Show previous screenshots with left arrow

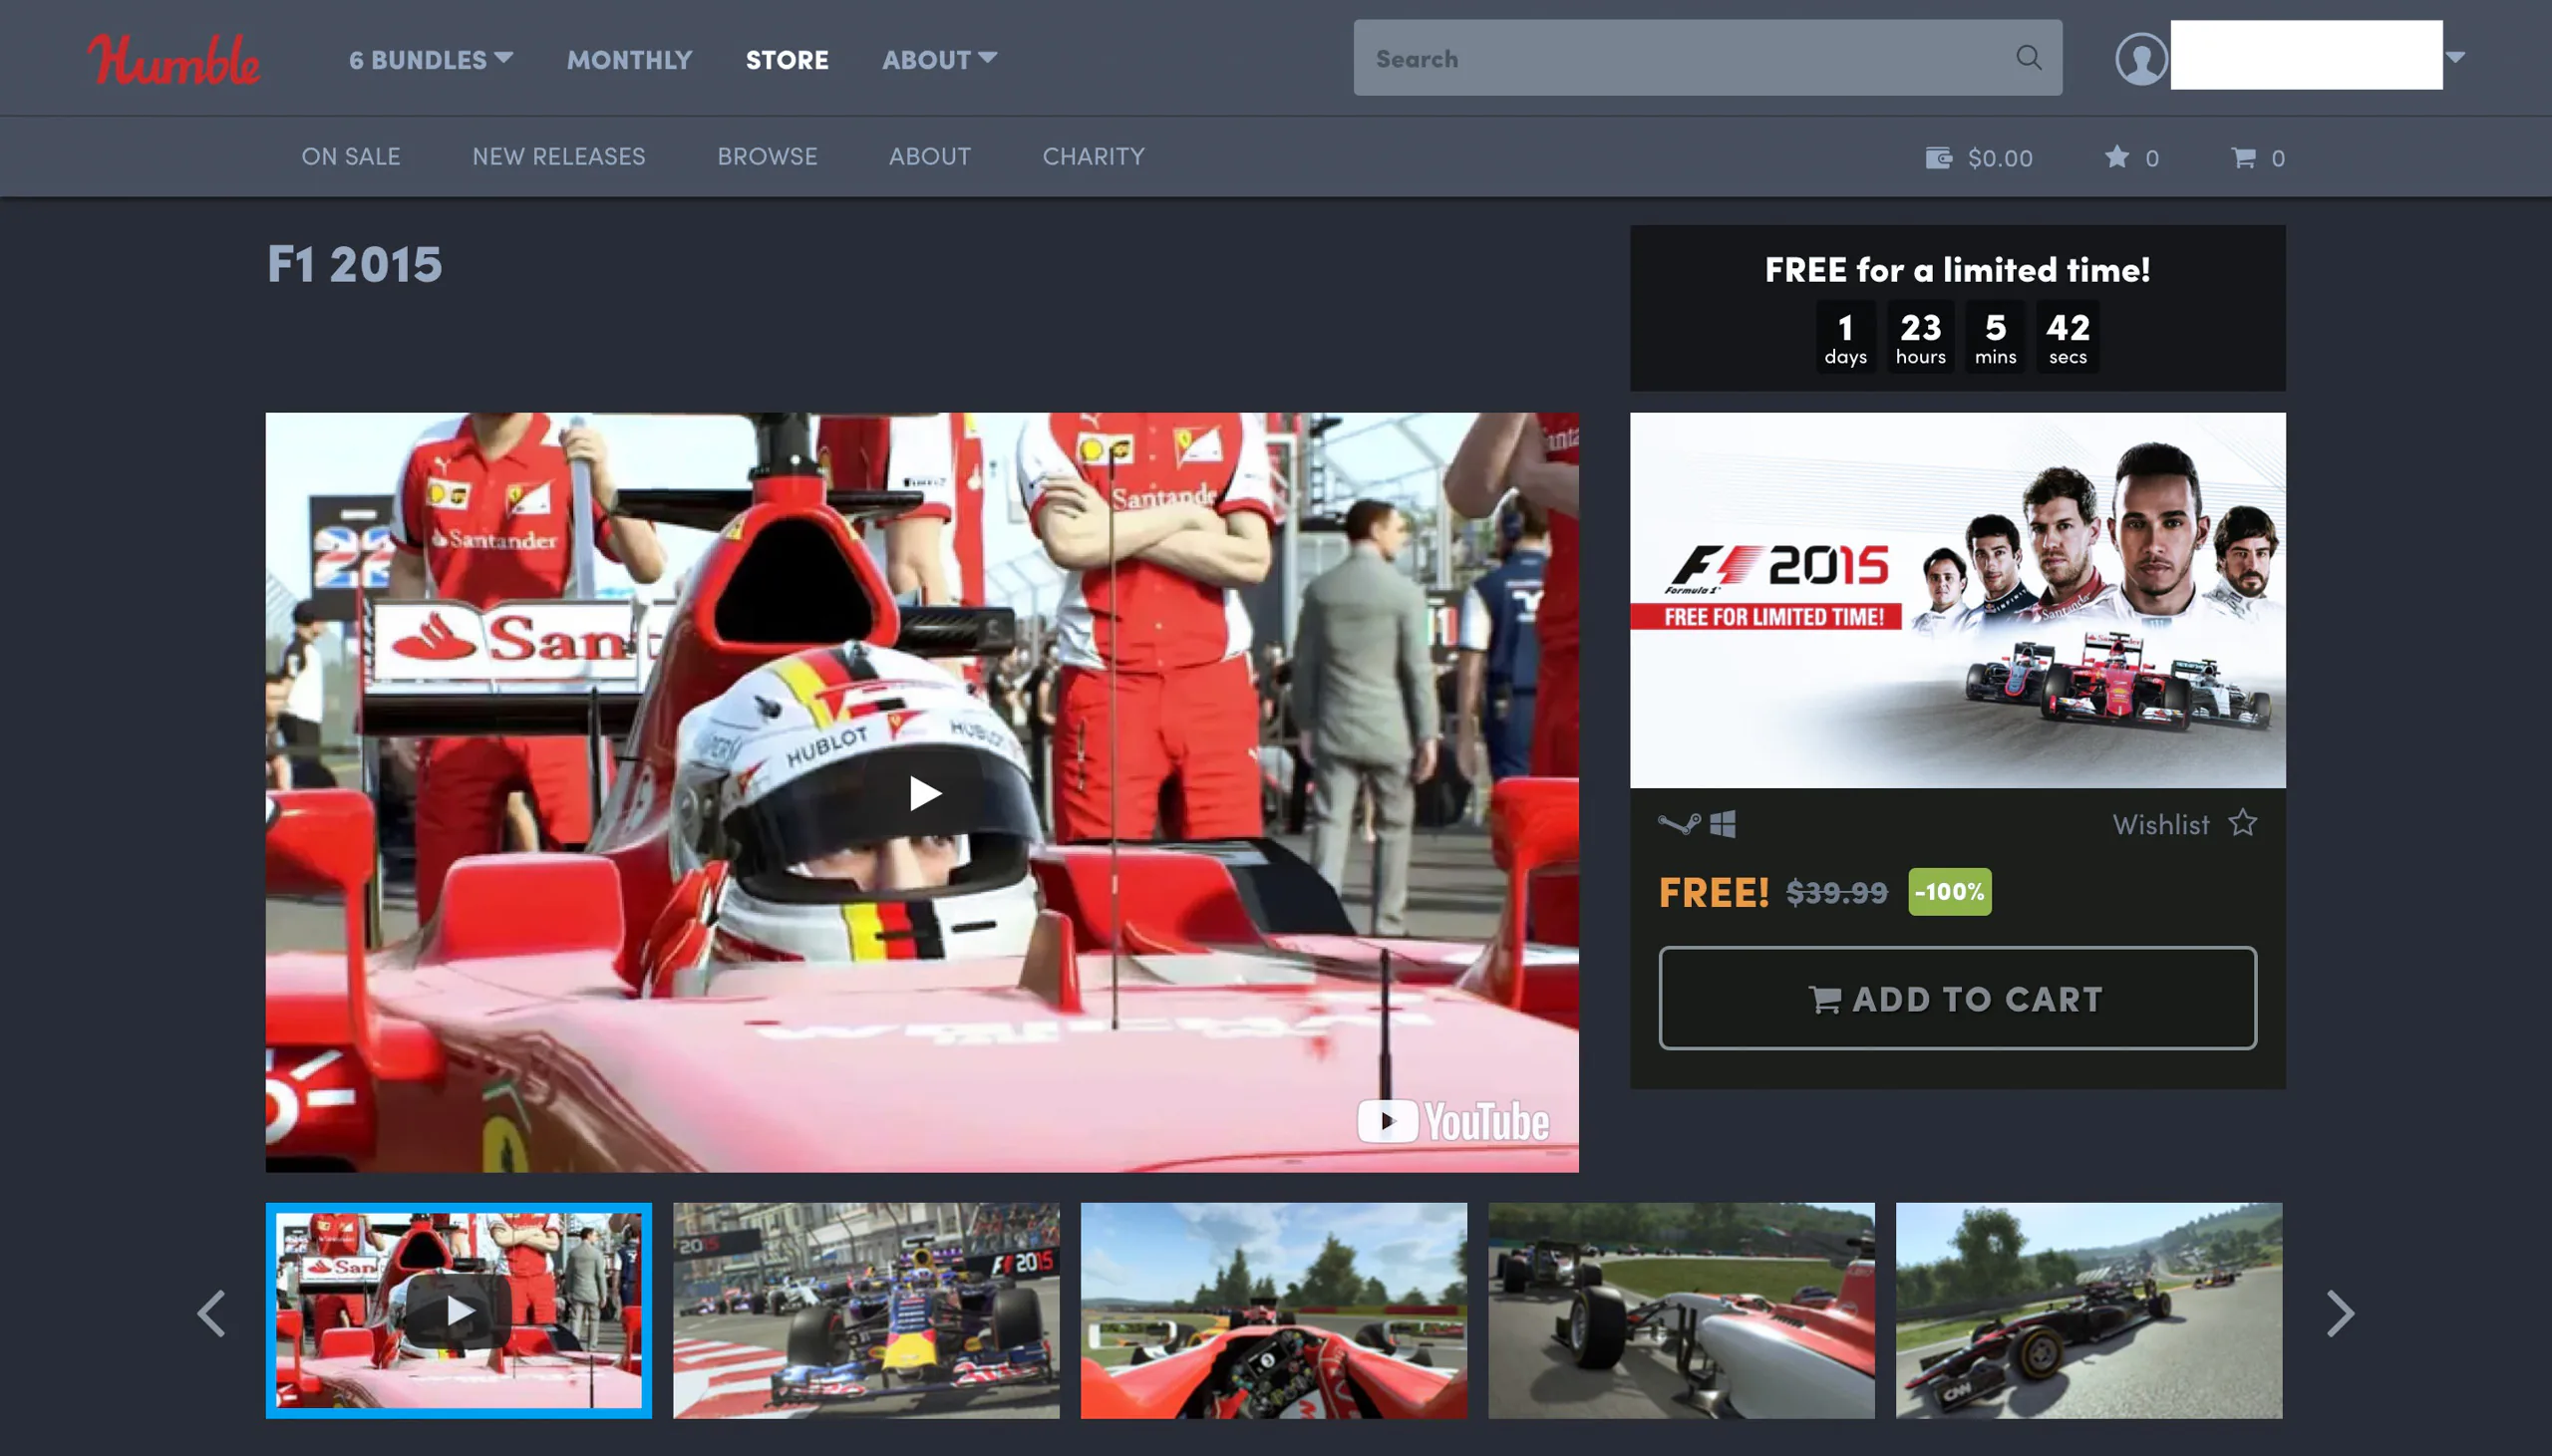click(x=211, y=1312)
